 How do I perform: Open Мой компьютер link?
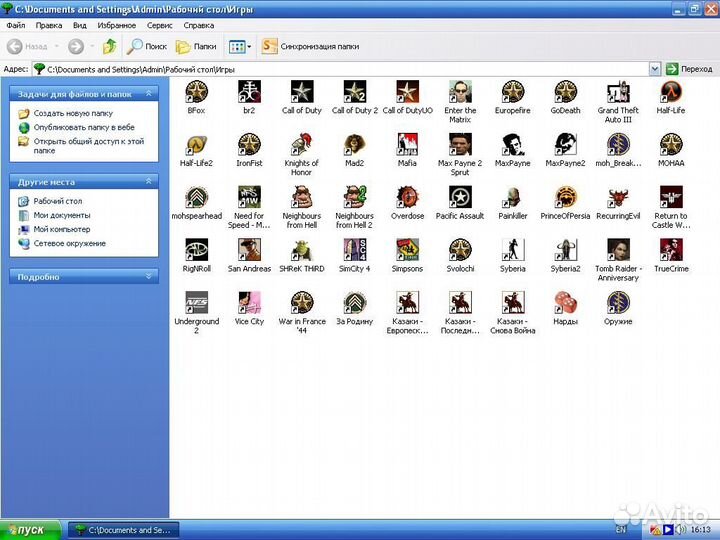click(62, 230)
